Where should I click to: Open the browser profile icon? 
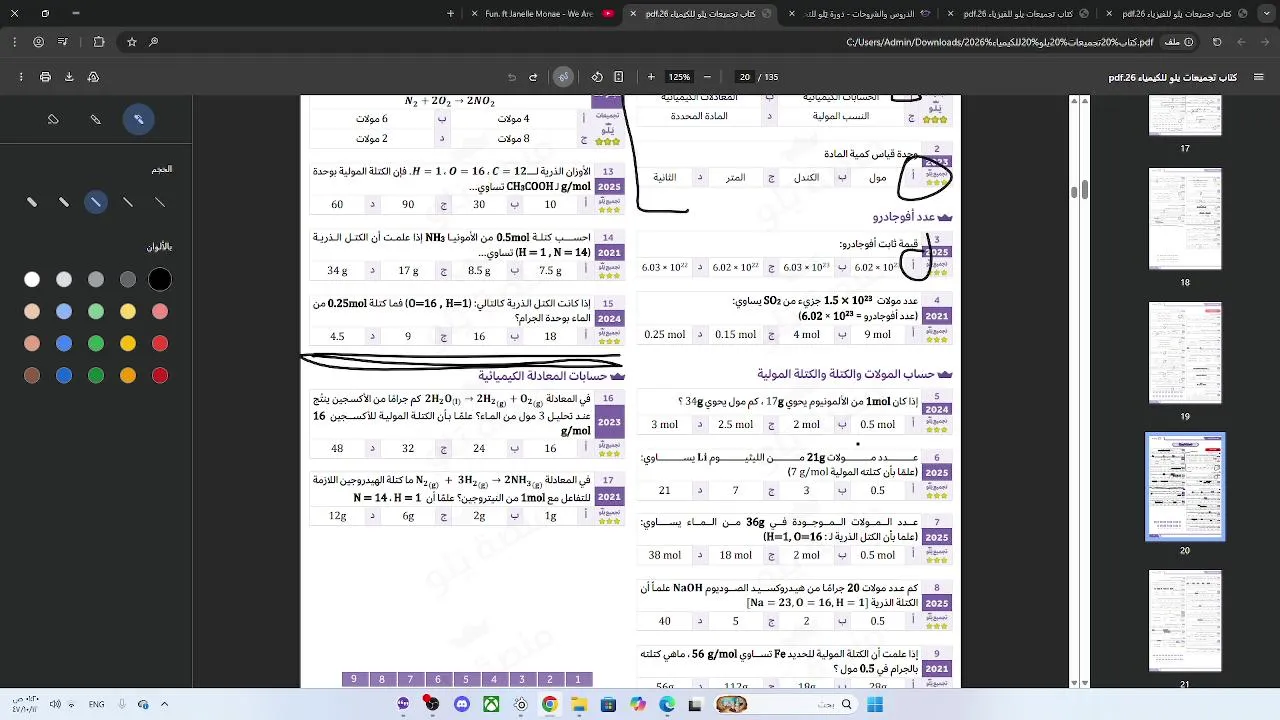(x=38, y=42)
